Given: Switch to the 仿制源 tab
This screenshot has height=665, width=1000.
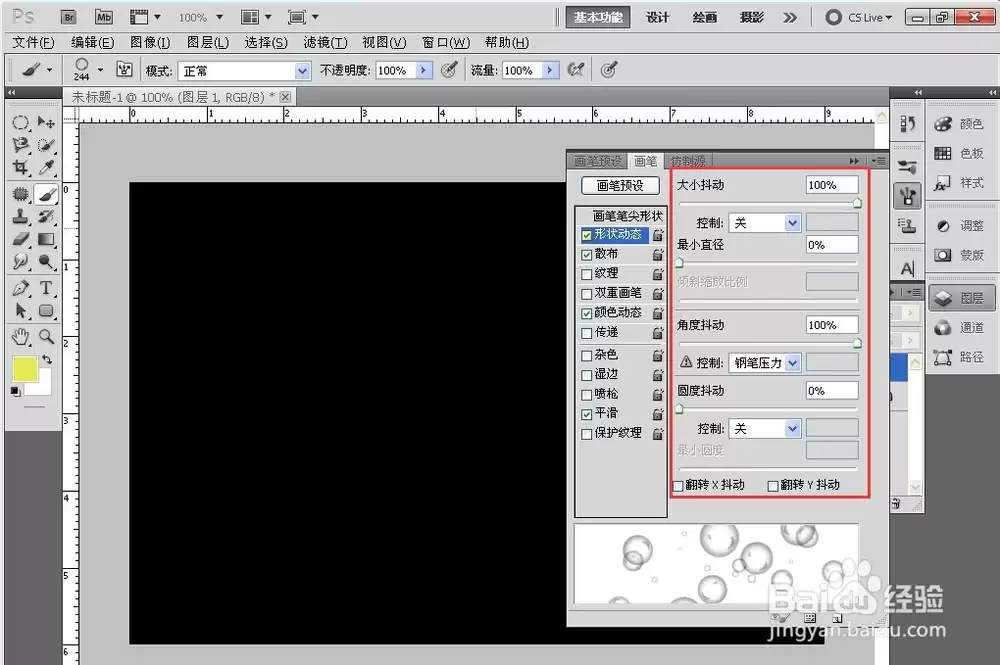Looking at the screenshot, I should pyautogui.click(x=688, y=161).
